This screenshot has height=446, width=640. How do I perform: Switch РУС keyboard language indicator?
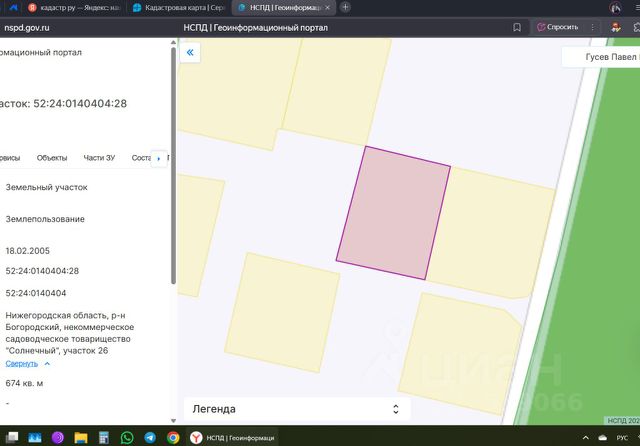tap(622, 437)
